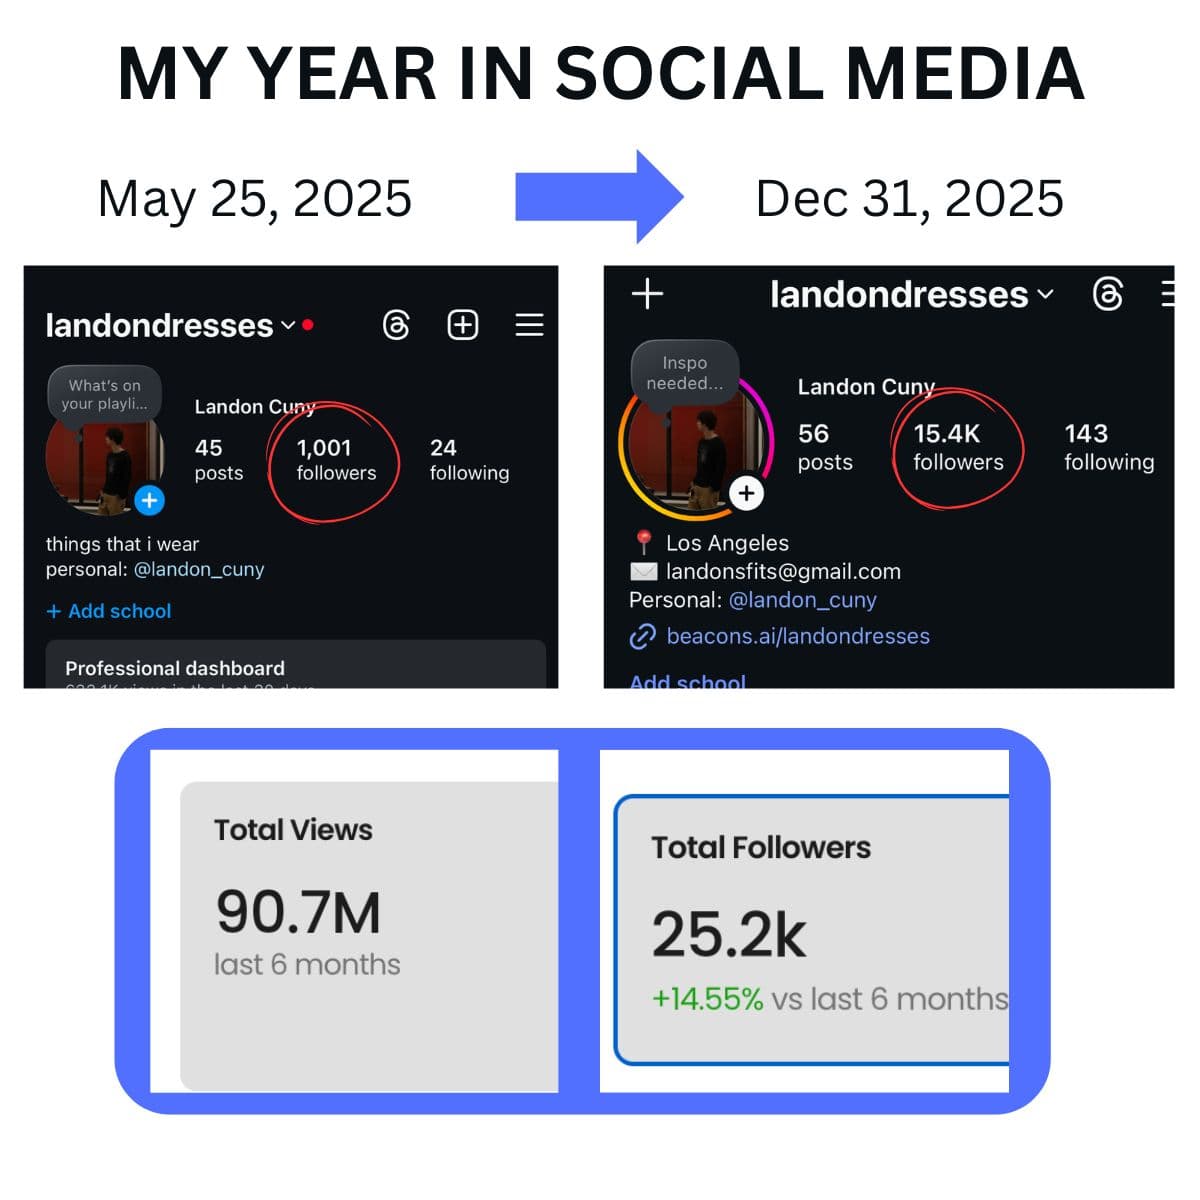Click the blue add-story plus on May profile picture
1200x1200 pixels.
coord(149,501)
